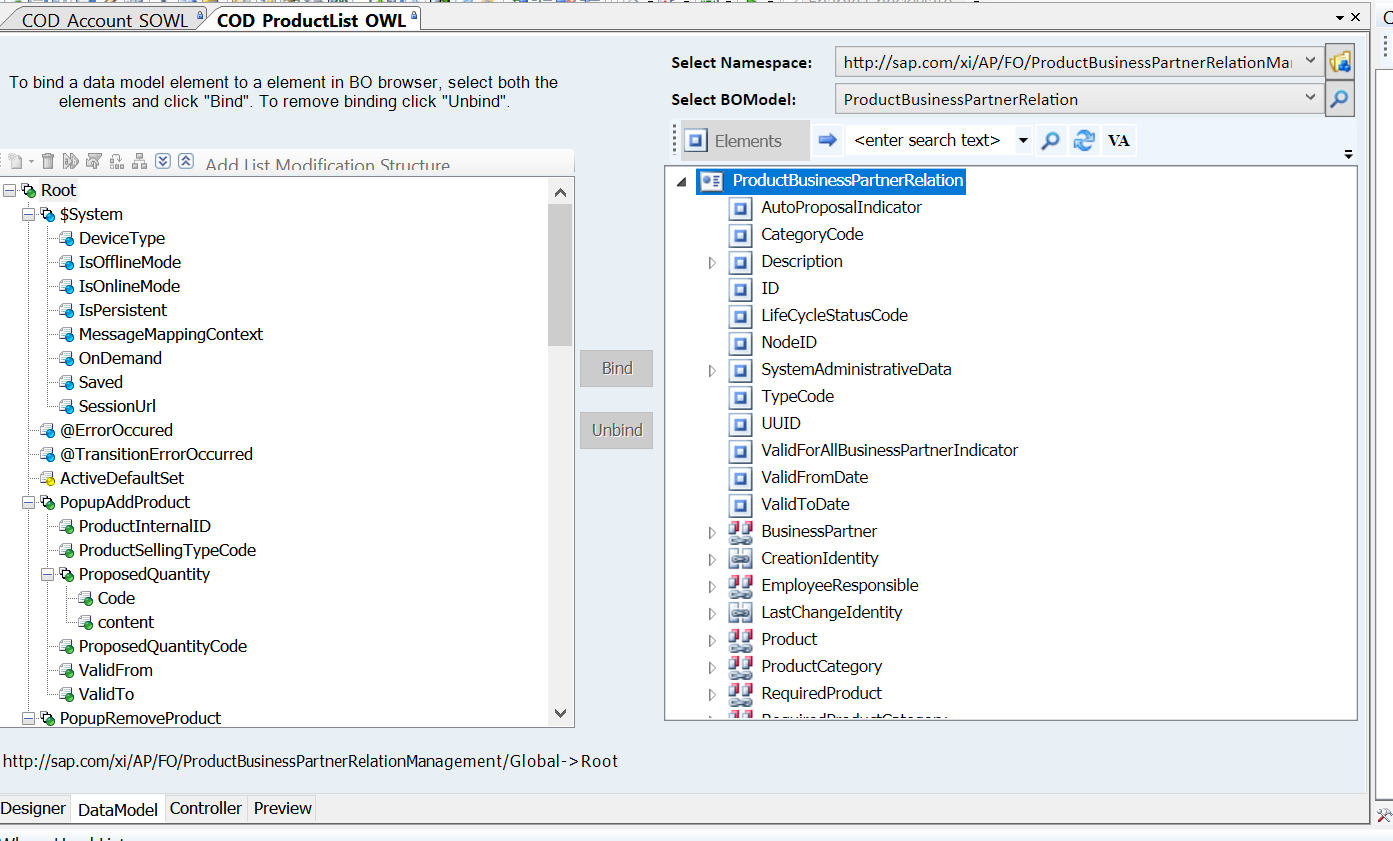This screenshot has width=1393, height=841.
Task: Open the Select BOModel dropdown
Action: coord(1311,99)
